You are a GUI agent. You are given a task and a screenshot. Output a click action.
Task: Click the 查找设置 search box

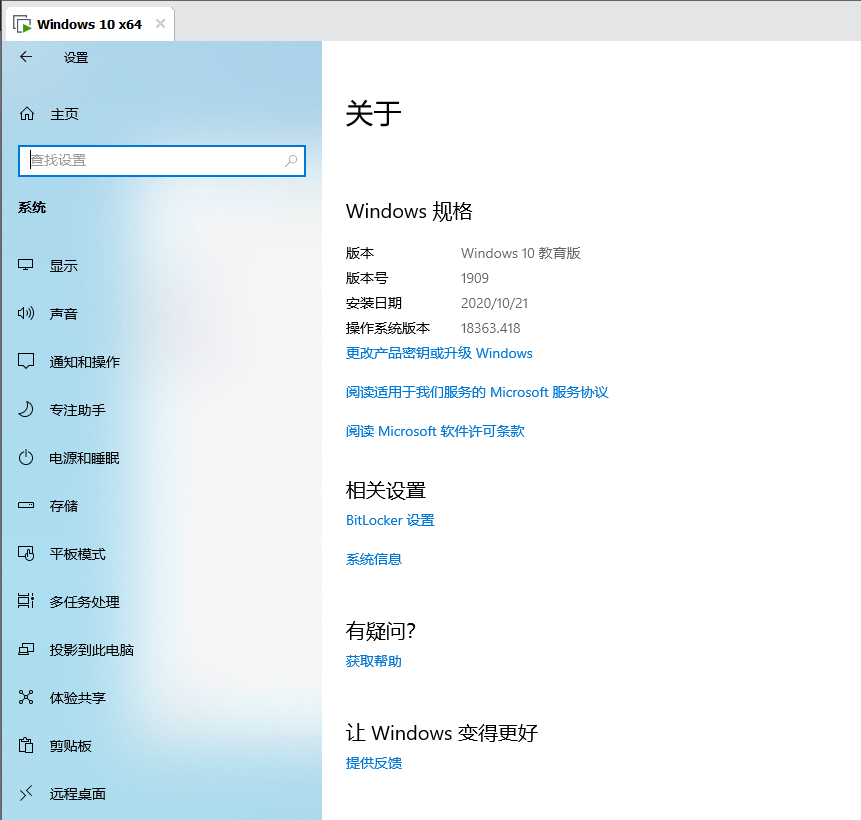pyautogui.click(x=161, y=160)
